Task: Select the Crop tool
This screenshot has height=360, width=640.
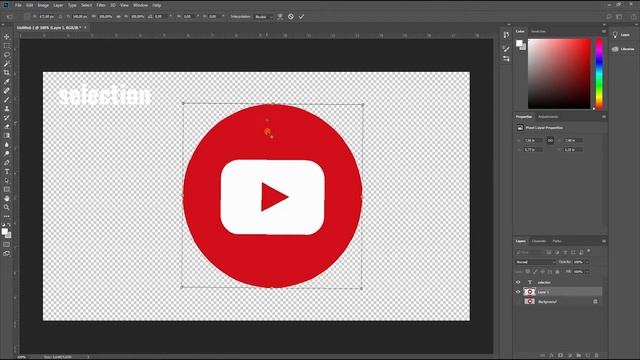Action: pos(7,73)
